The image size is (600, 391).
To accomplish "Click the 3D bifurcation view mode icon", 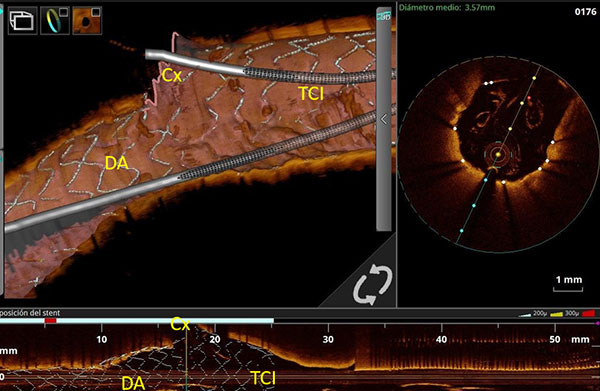I will 23,21.
